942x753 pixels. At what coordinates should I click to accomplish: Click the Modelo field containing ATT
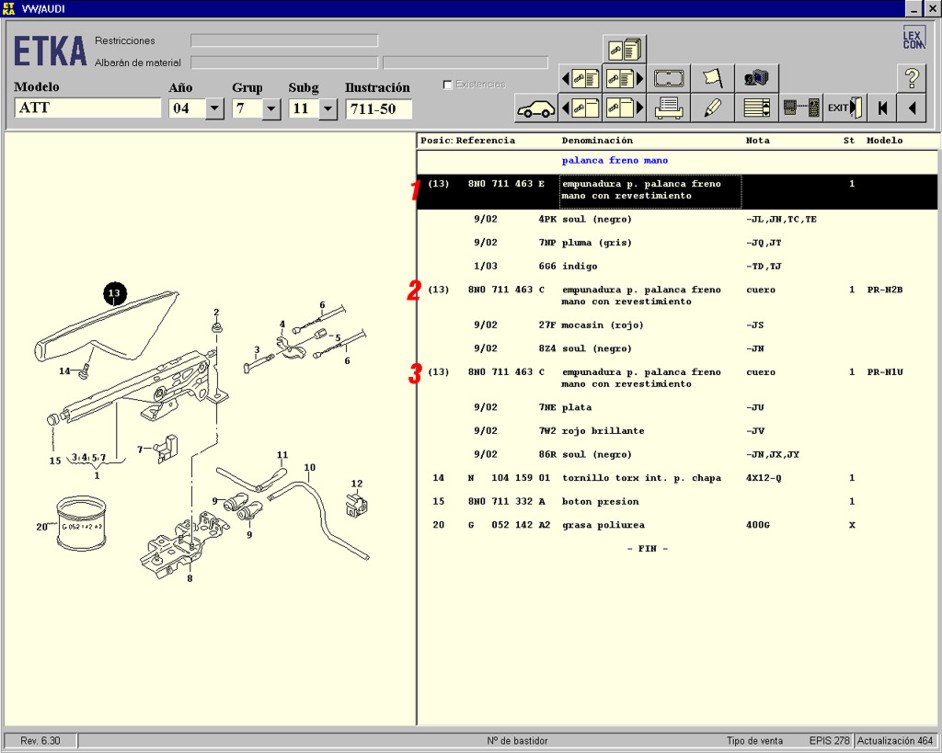pos(88,108)
